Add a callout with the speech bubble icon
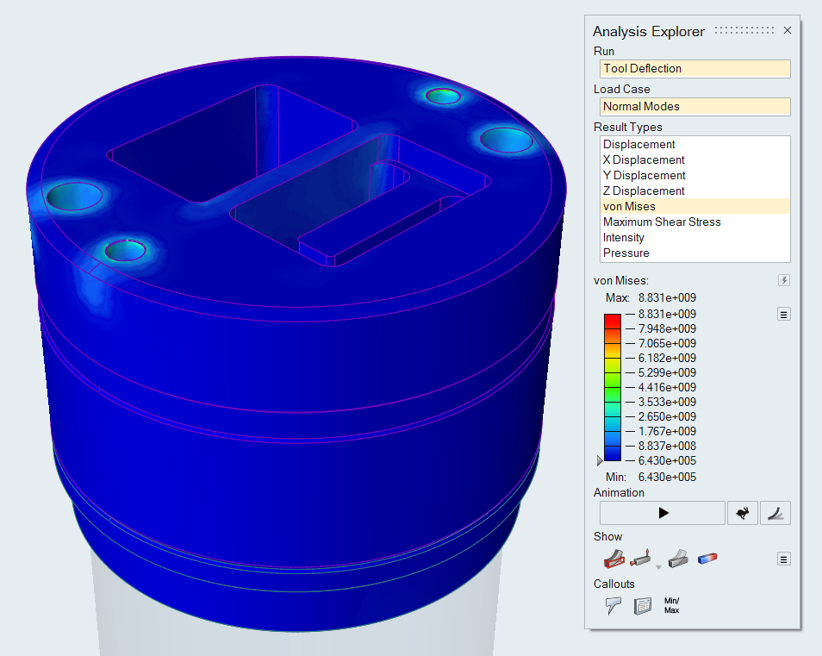Screen dimensions: 822x656 (613, 605)
